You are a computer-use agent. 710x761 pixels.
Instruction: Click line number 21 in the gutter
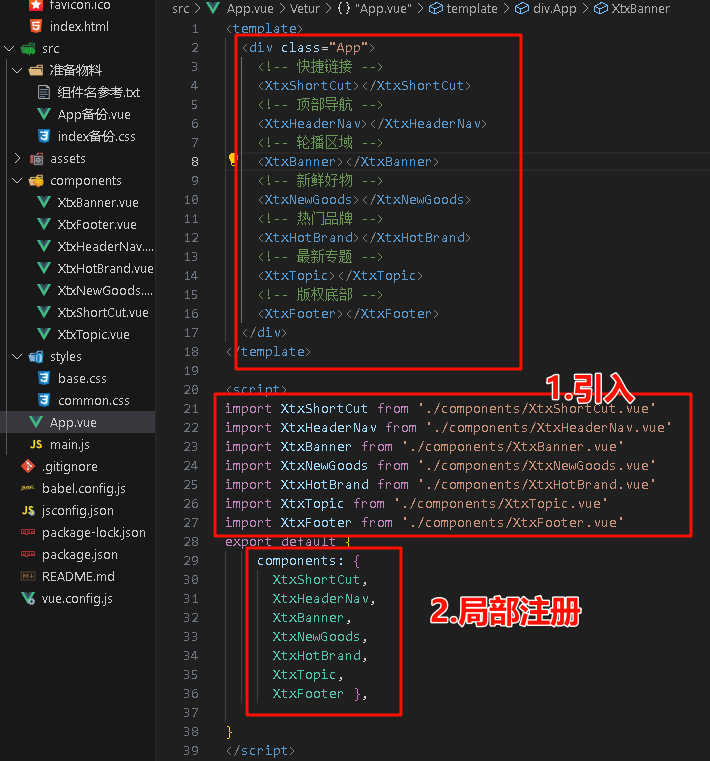(191, 409)
